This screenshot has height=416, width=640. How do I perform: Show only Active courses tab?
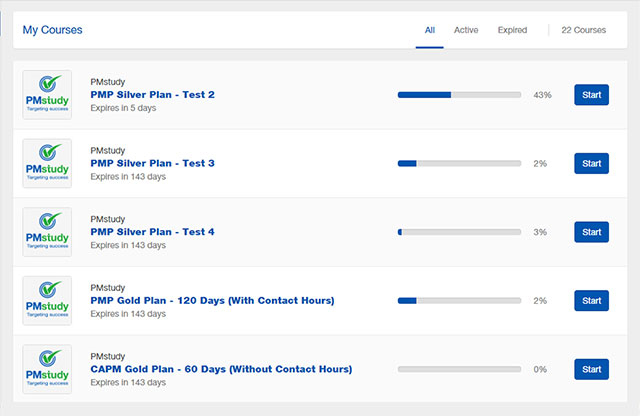[x=466, y=30]
